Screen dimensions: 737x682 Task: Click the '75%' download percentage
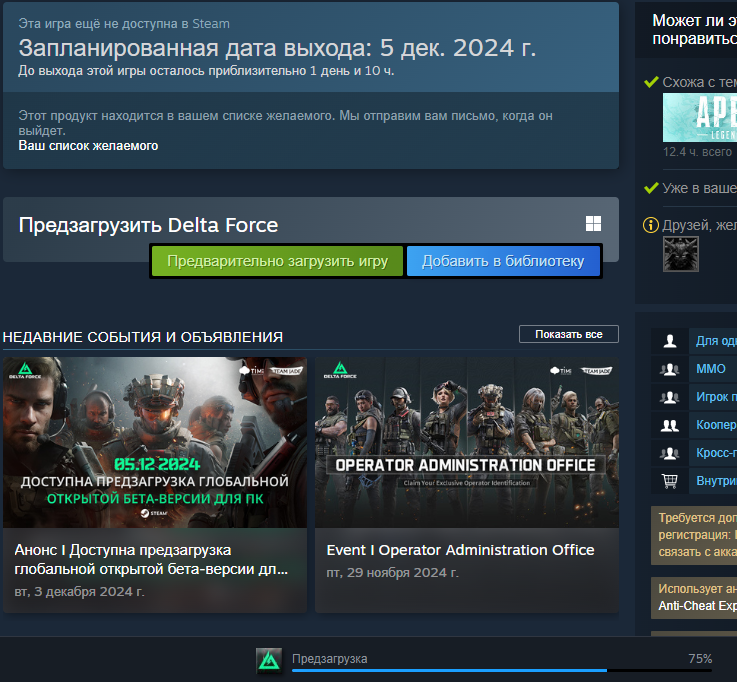[700, 658]
